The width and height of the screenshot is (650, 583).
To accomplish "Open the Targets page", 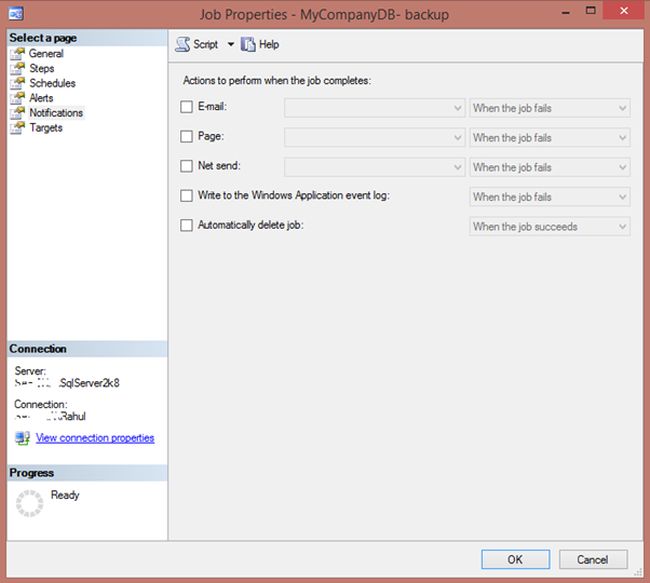I will pos(46,128).
